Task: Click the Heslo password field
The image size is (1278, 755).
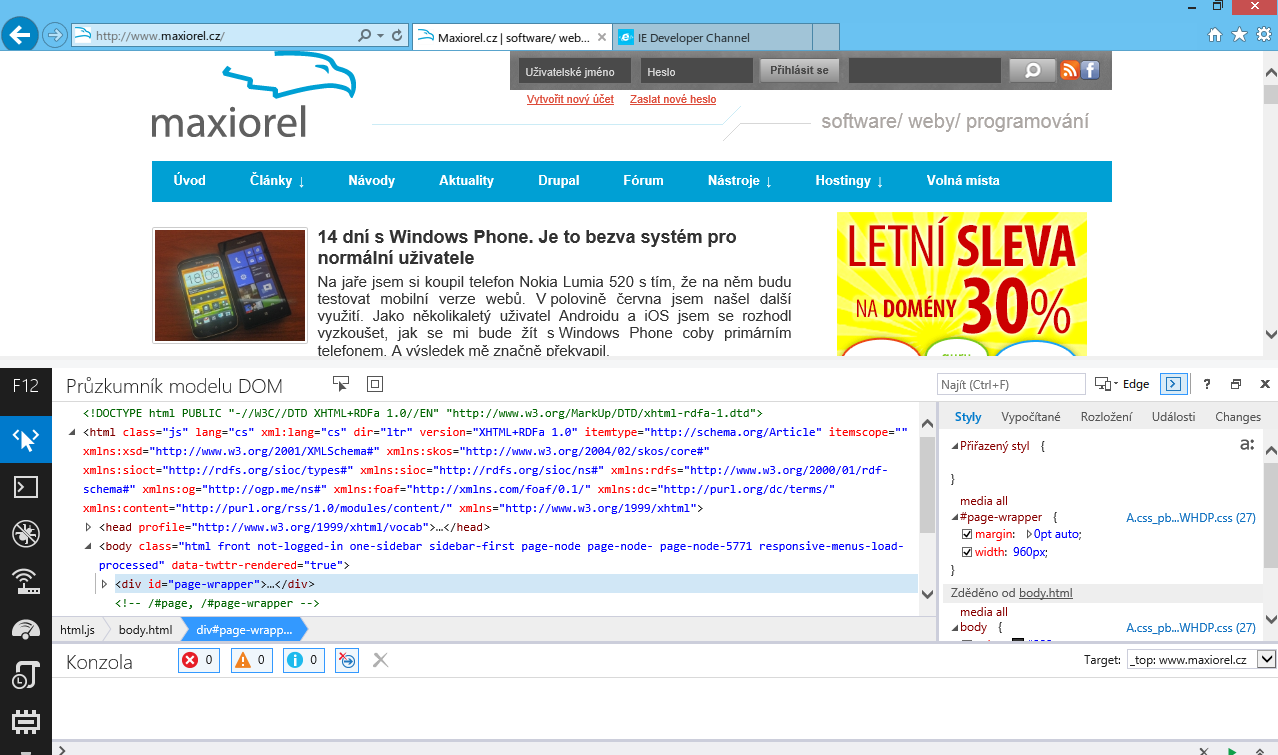Action: pyautogui.click(x=697, y=71)
